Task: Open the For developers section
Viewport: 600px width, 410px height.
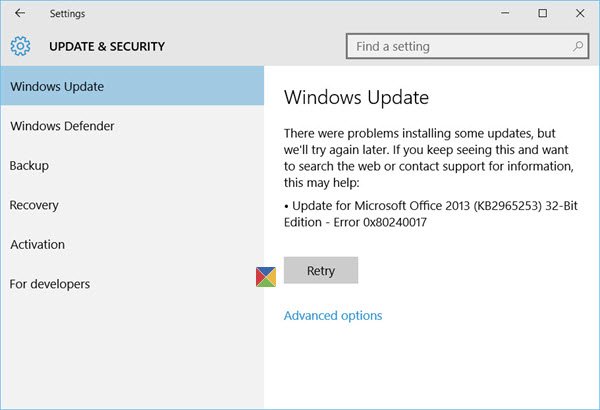Action: 50,284
